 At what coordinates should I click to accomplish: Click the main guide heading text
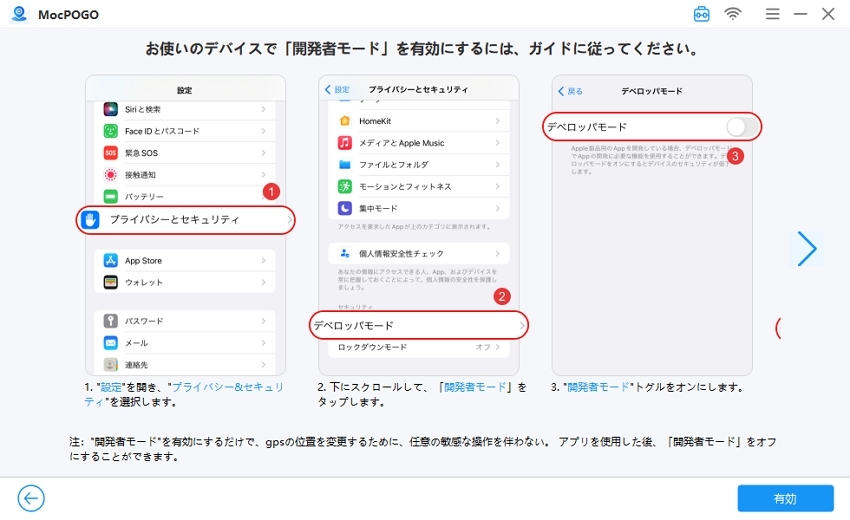click(422, 49)
